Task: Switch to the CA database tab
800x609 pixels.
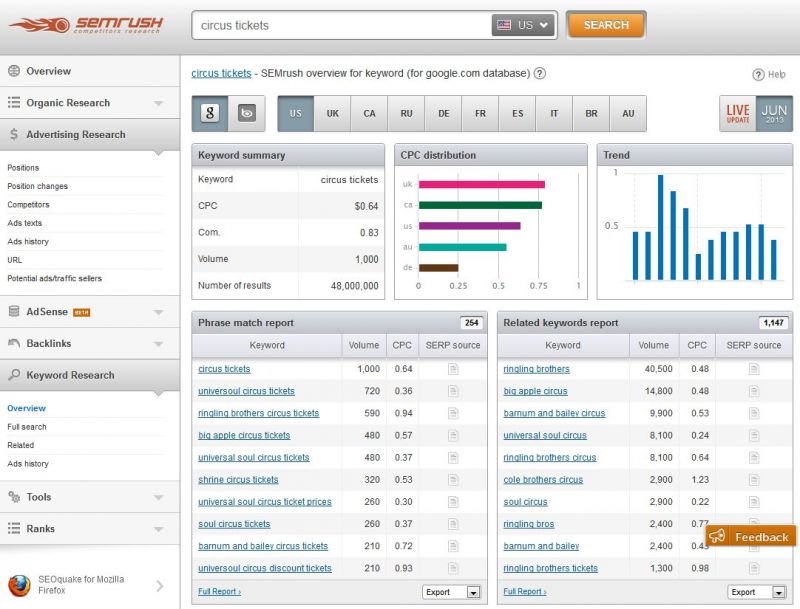Action: click(x=369, y=113)
